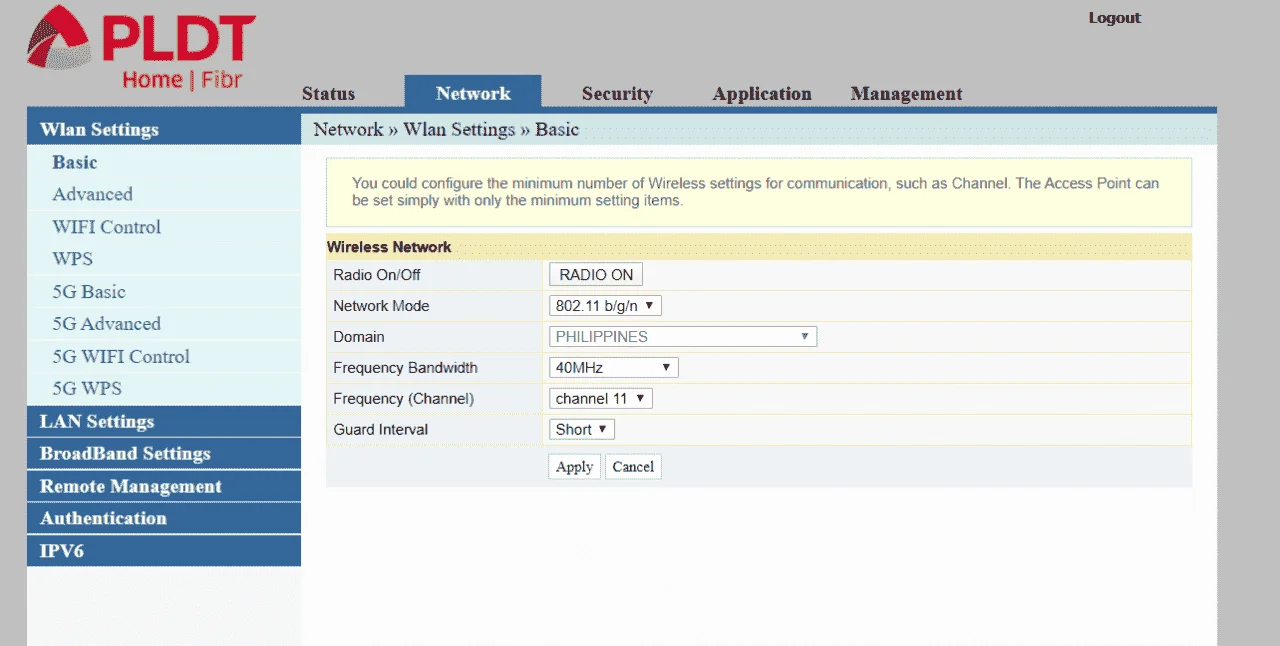The image size is (1280, 646).
Task: Open the Status tab
Action: (328, 93)
